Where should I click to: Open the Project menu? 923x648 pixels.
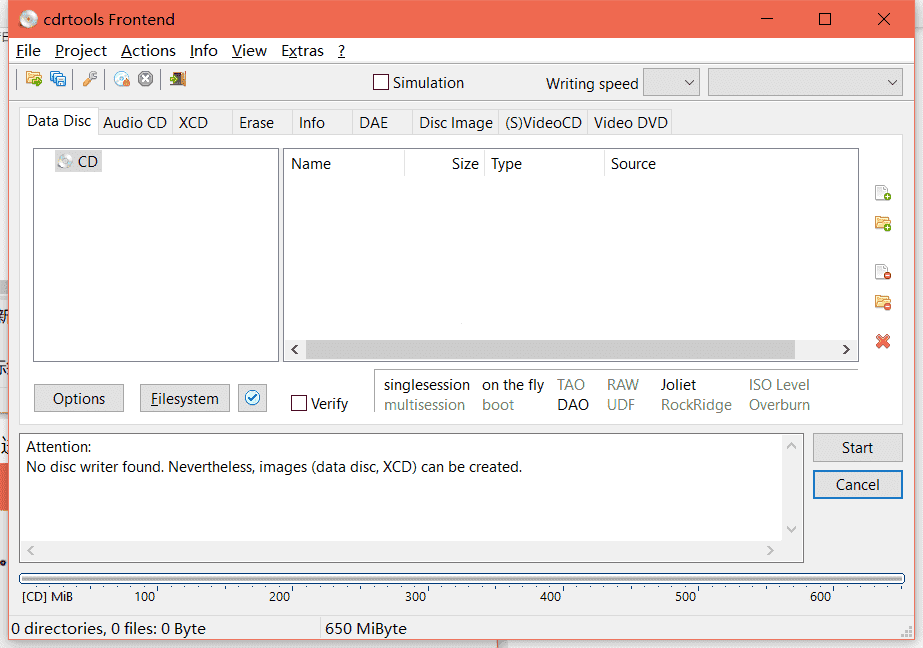tap(81, 51)
